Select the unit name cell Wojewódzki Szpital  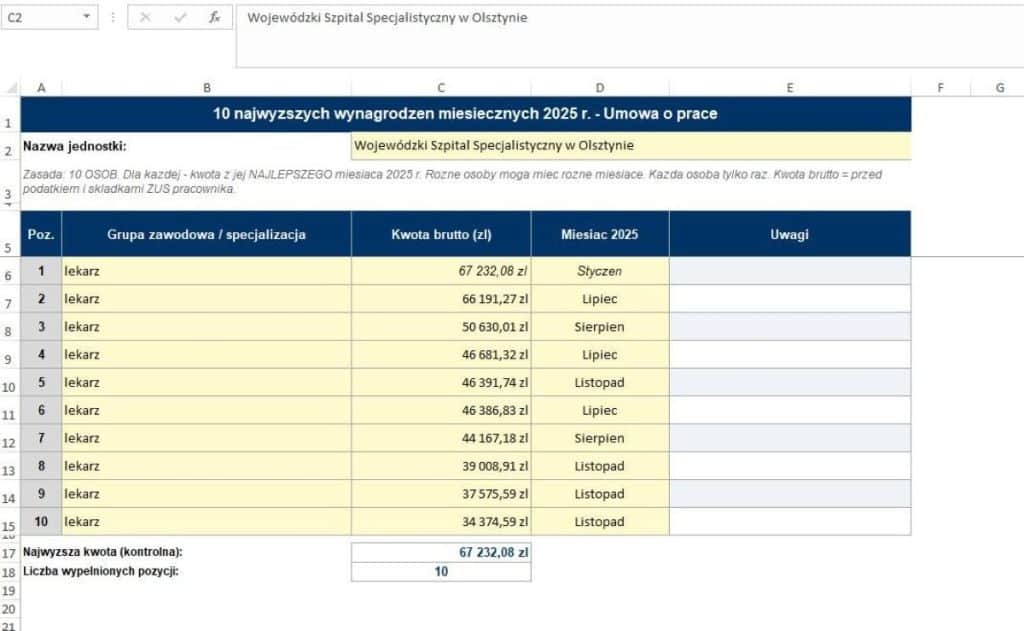coord(631,146)
